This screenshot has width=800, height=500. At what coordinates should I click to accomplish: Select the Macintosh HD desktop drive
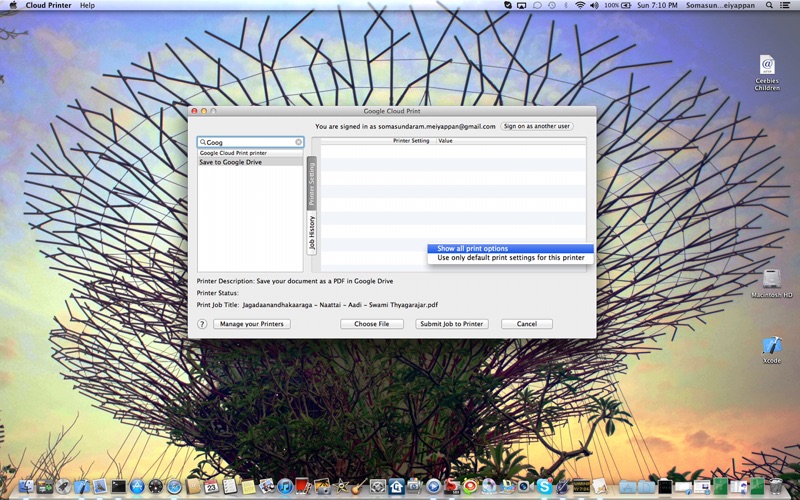[771, 284]
